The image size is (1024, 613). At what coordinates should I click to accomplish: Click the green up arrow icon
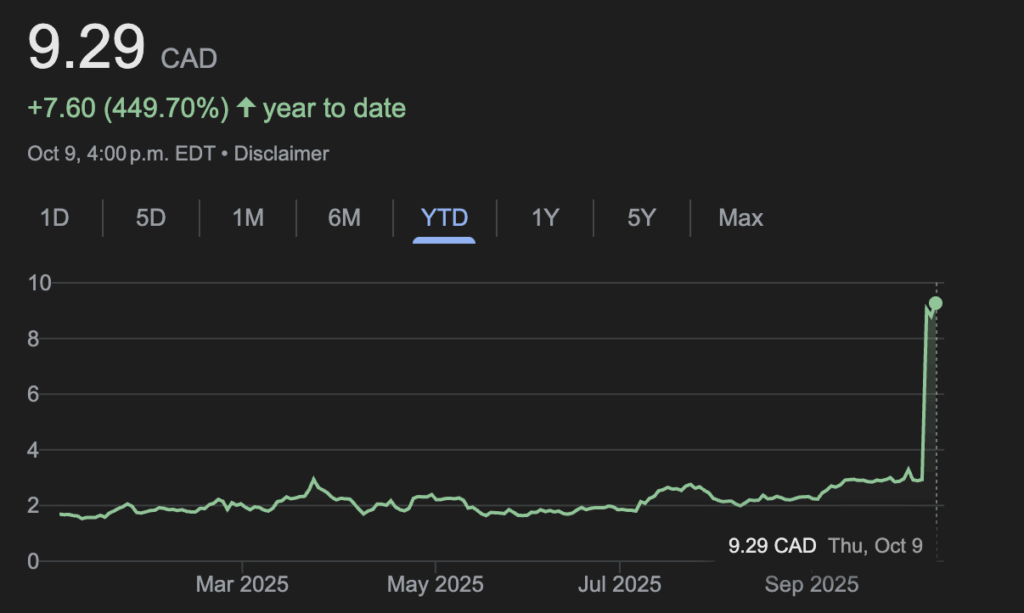[246, 108]
